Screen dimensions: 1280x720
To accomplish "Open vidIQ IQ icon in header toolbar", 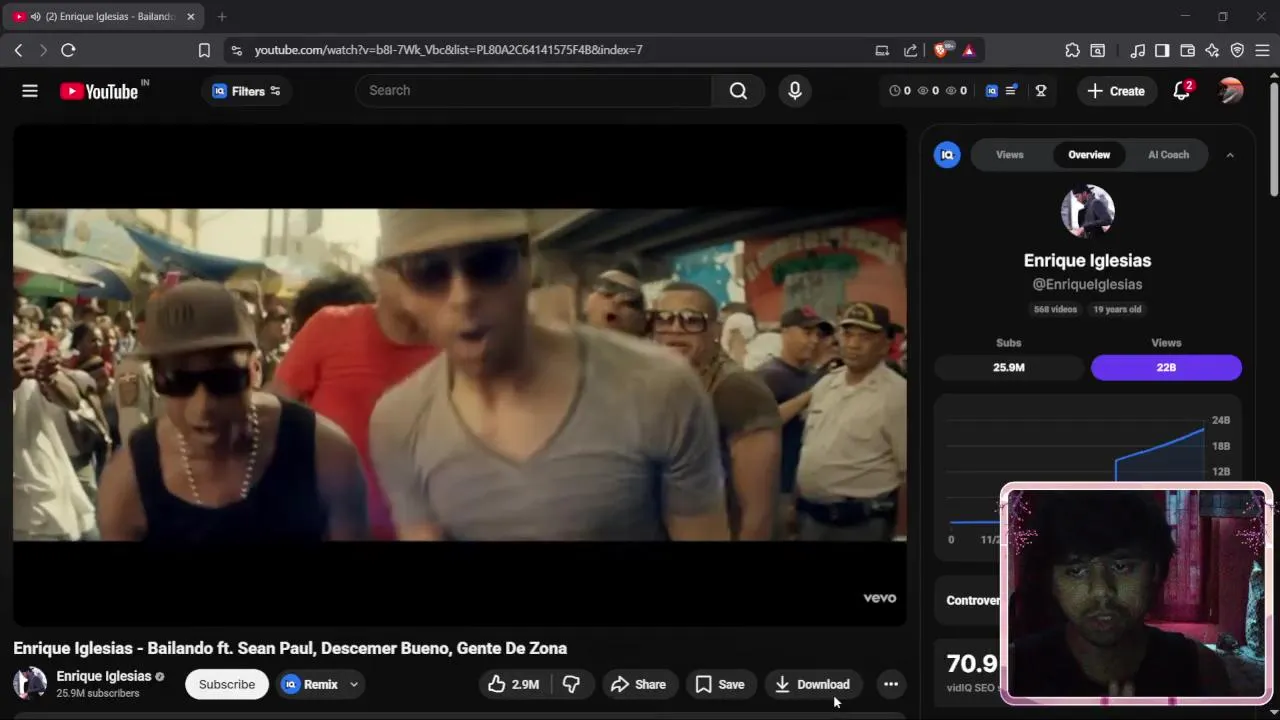I will tap(992, 90).
